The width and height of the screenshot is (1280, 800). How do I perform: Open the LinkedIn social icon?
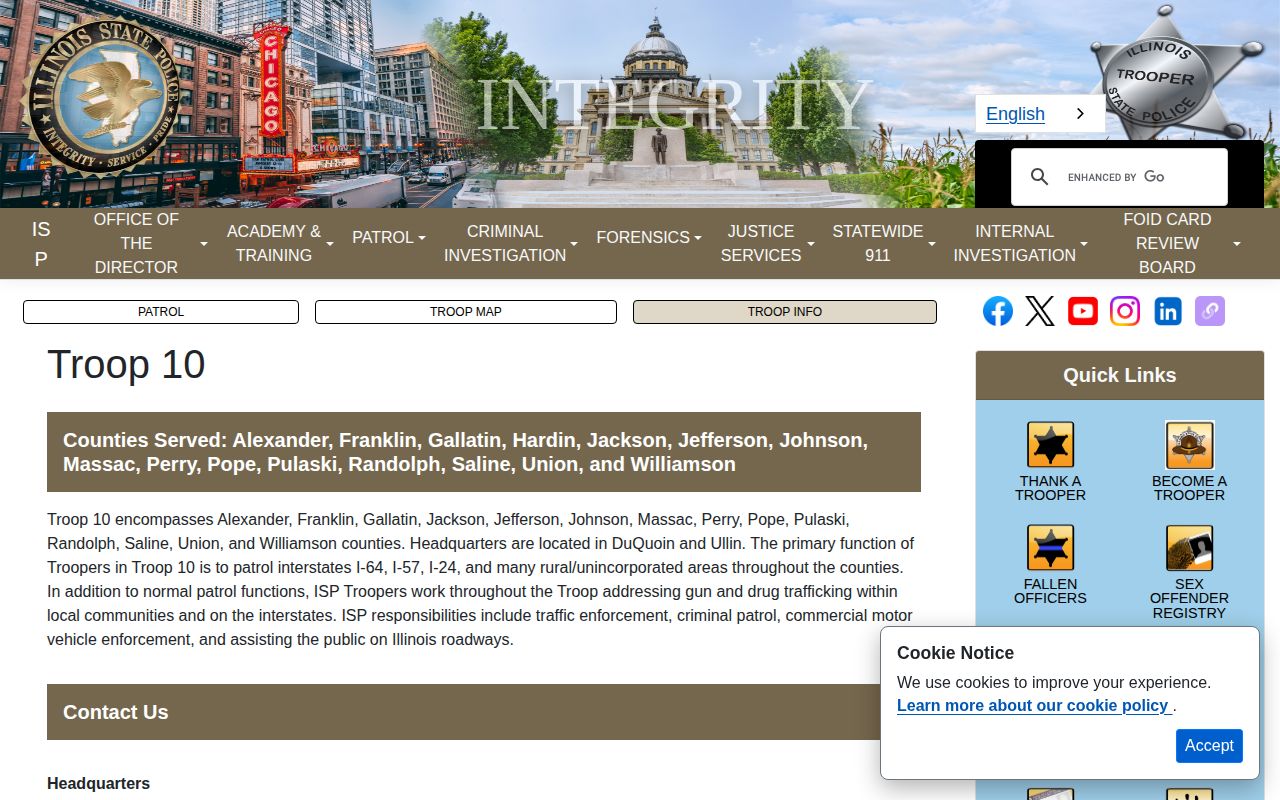coord(1168,311)
